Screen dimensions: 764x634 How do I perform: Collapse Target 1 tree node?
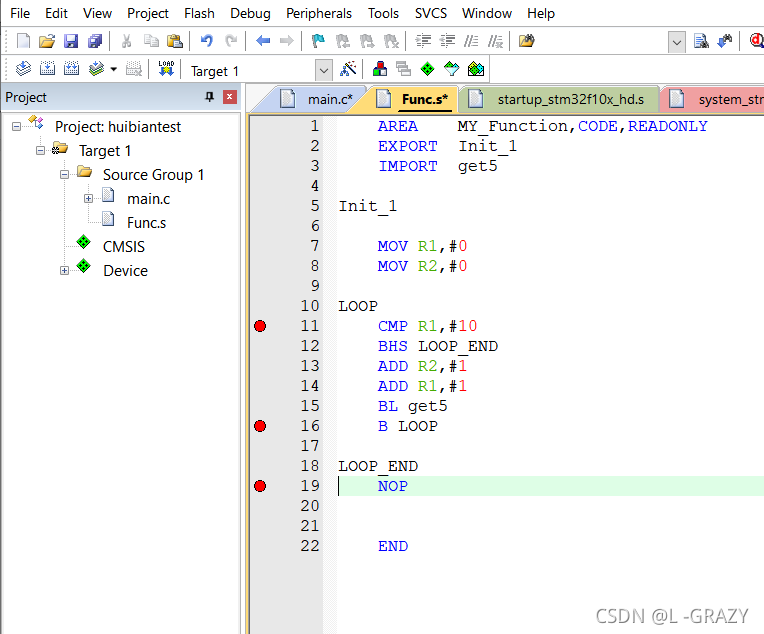coord(40,150)
